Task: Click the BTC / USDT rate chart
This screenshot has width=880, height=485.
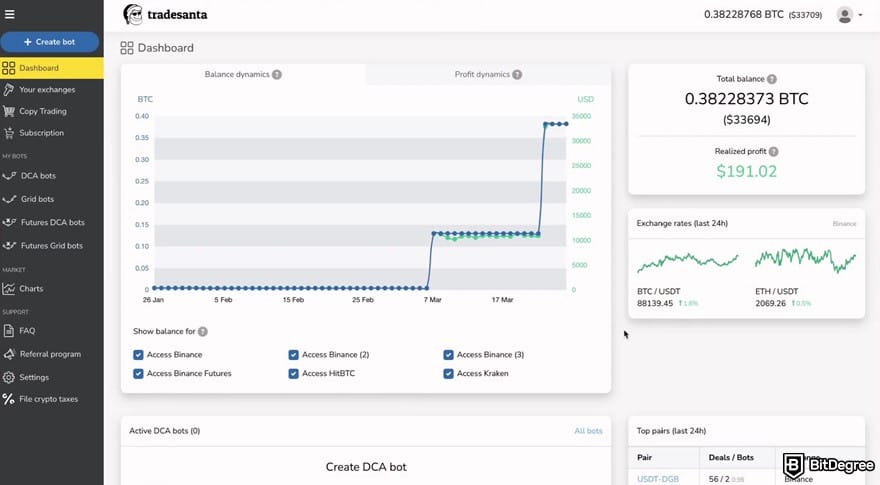Action: click(x=688, y=262)
